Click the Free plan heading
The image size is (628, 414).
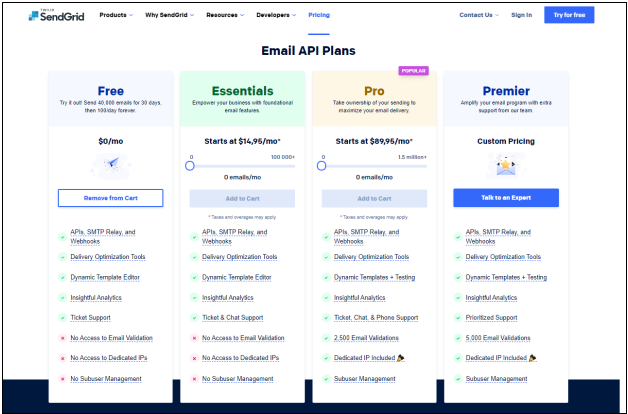(111, 91)
